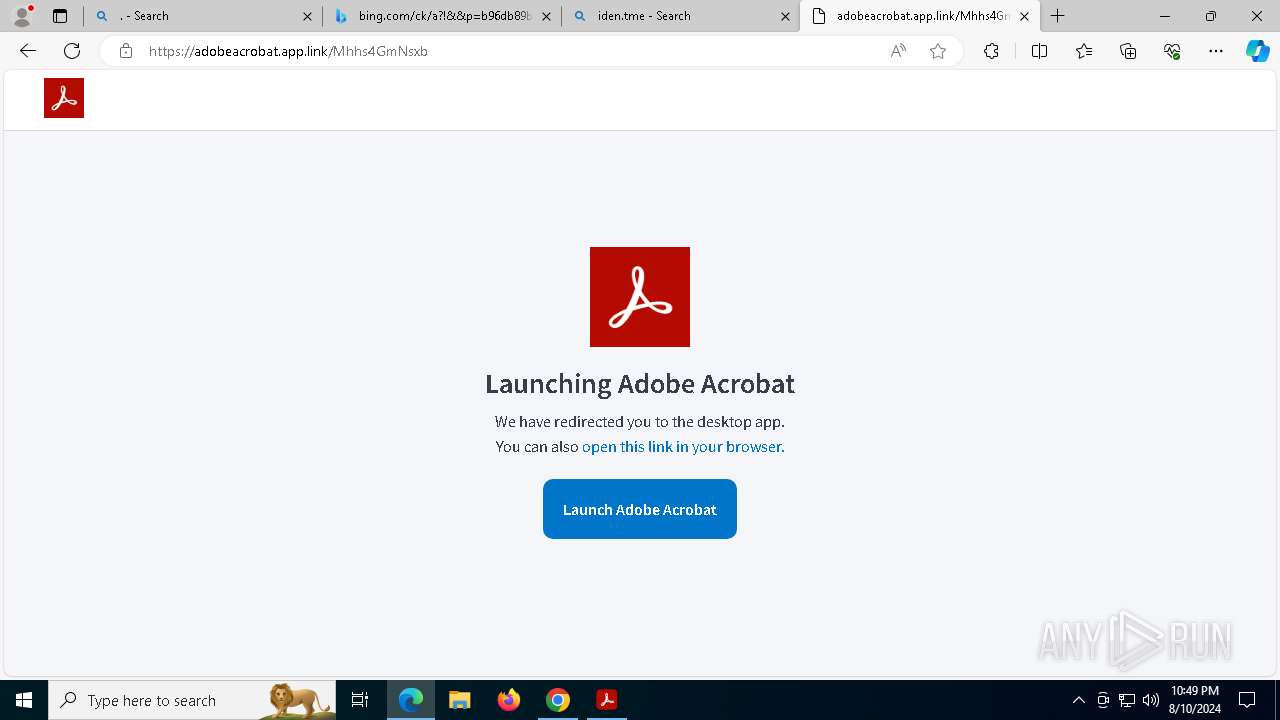View site information lock icon
This screenshot has width=1280, height=720.
pos(126,51)
